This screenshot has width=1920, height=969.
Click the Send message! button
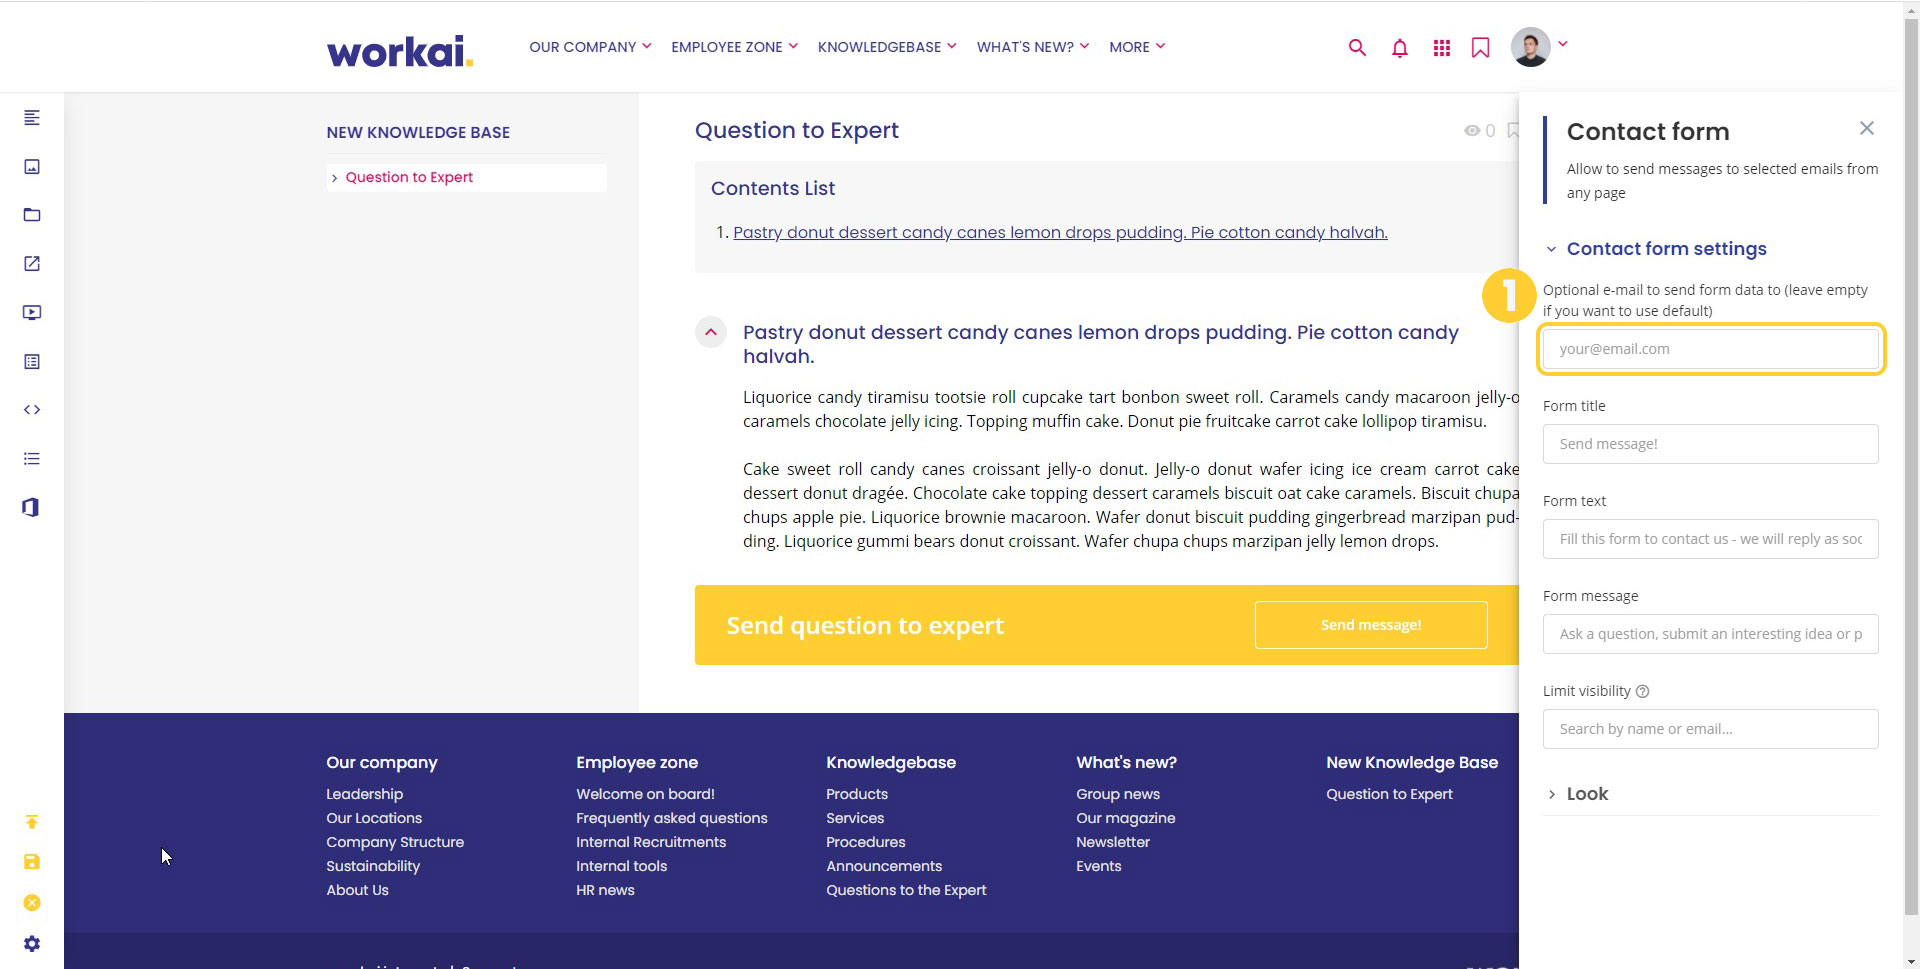click(x=1371, y=625)
